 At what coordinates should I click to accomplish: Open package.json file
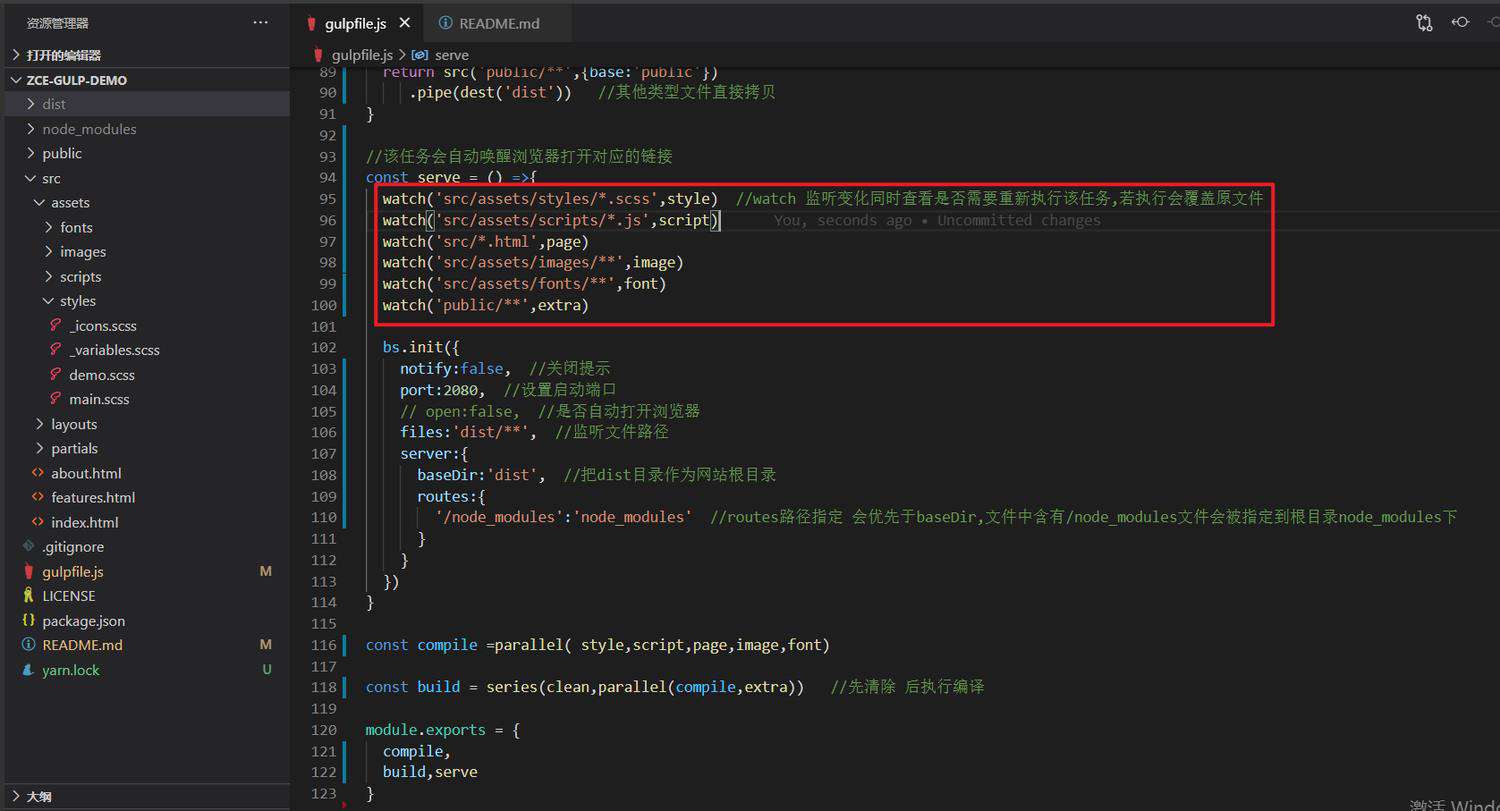coord(147,621)
